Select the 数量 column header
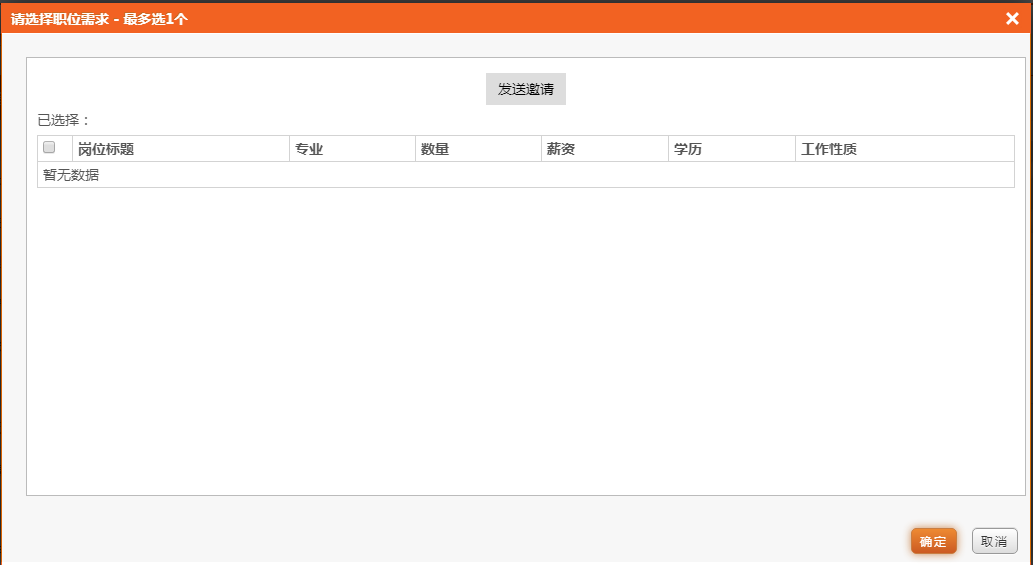Screen dimensions: 1033x565 click(x=435, y=149)
